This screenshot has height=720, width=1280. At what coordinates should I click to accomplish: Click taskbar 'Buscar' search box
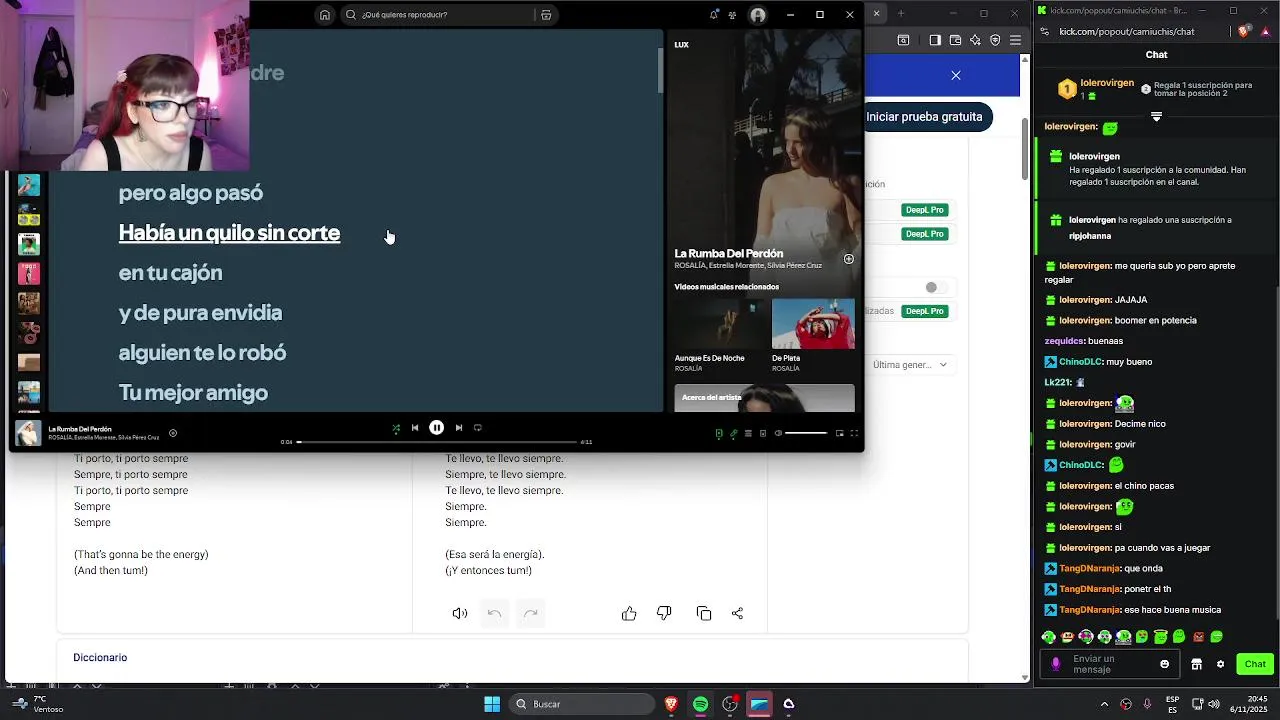pyautogui.click(x=581, y=704)
